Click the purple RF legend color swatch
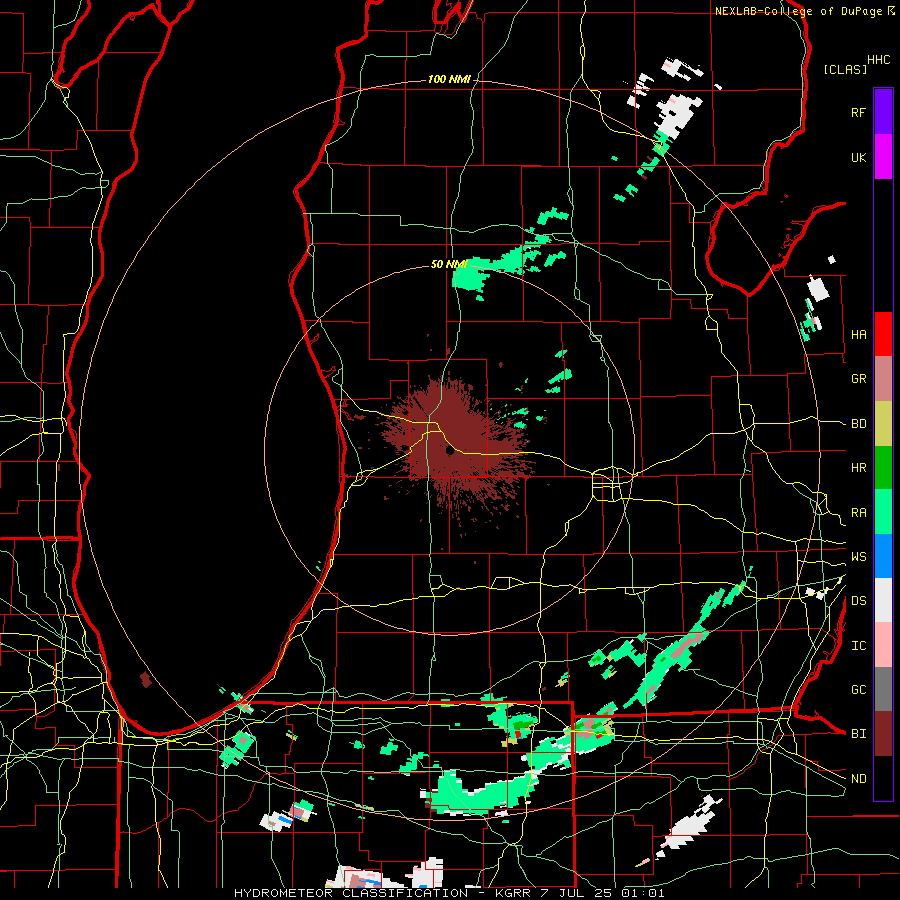This screenshot has height=900, width=900. [883, 112]
